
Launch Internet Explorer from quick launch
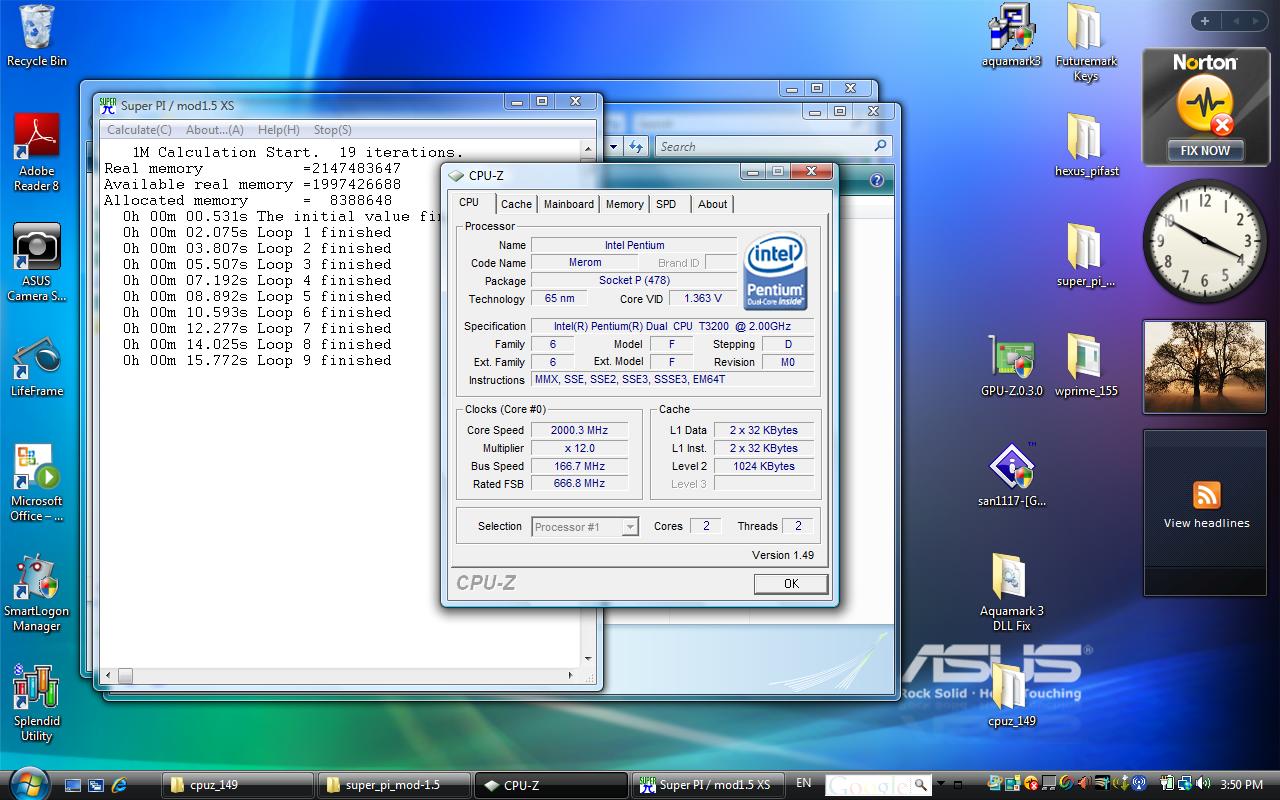tap(120, 785)
